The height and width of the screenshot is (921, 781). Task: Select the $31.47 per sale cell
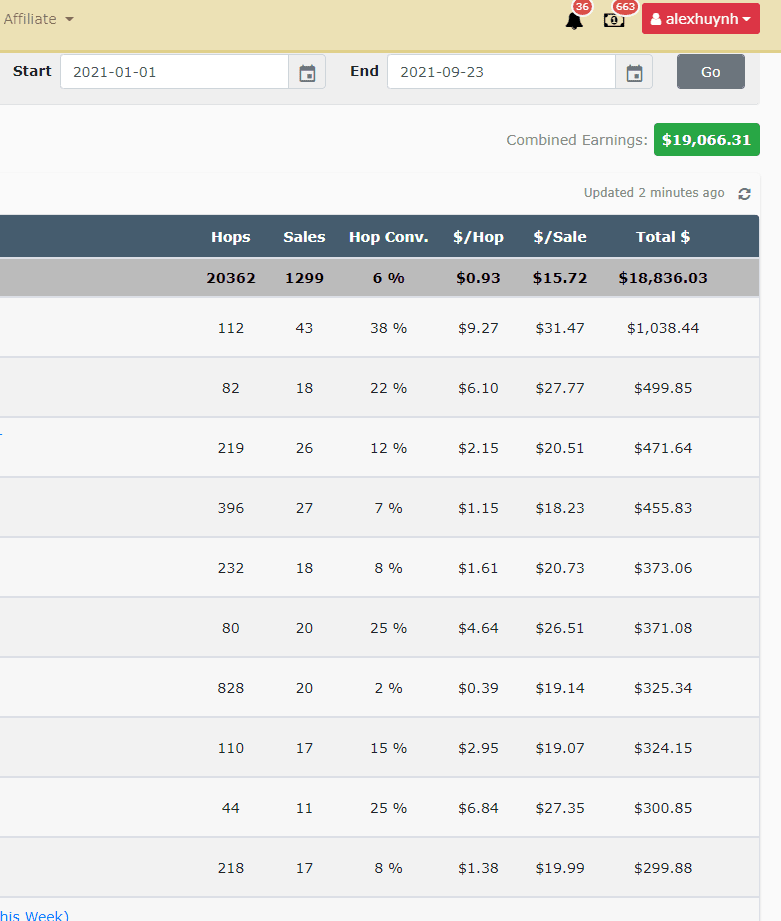tap(560, 328)
